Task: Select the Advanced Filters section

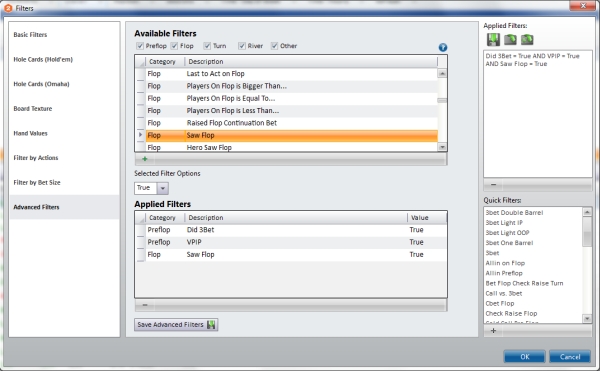Action: [64, 207]
